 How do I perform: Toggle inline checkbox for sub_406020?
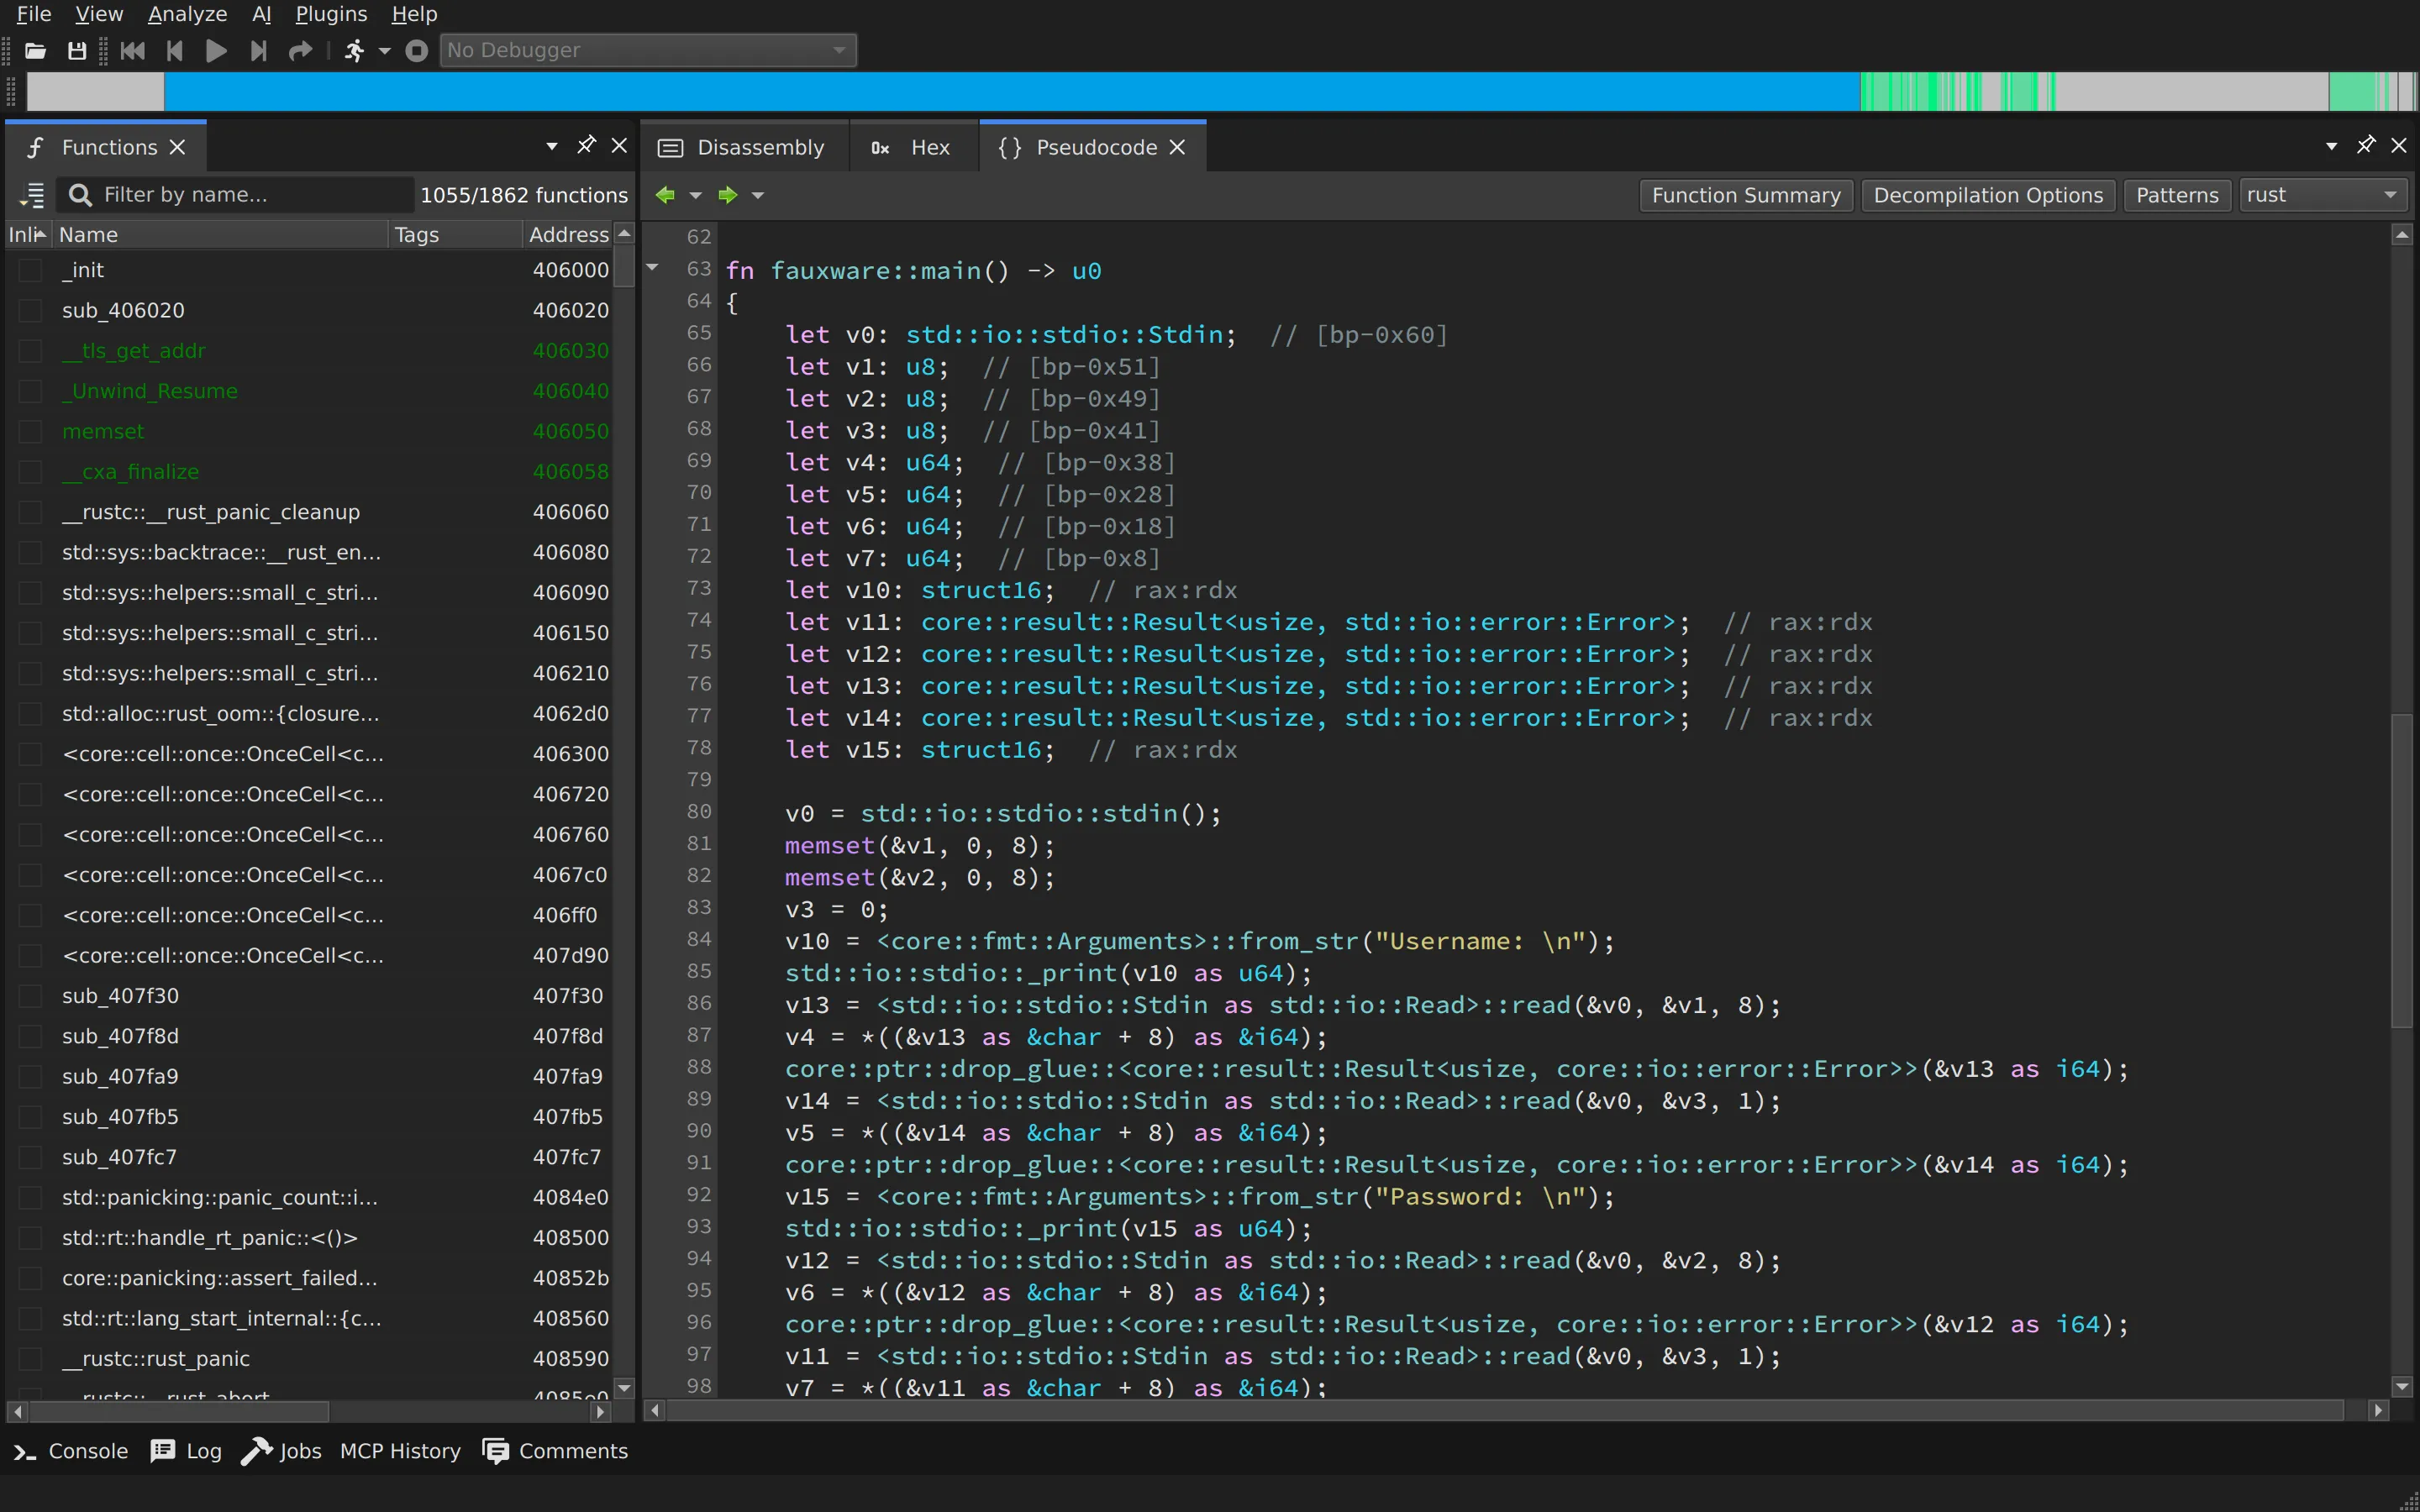click(31, 310)
